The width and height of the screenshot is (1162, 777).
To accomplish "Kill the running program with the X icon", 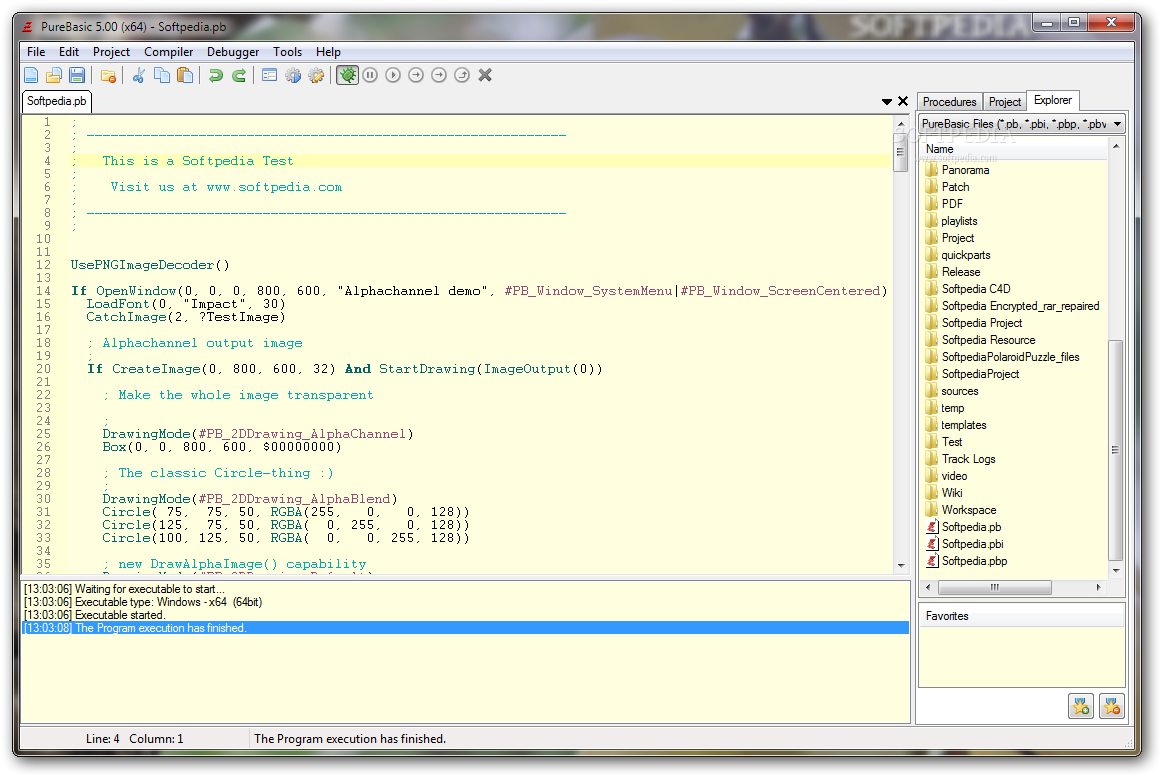I will [x=485, y=75].
